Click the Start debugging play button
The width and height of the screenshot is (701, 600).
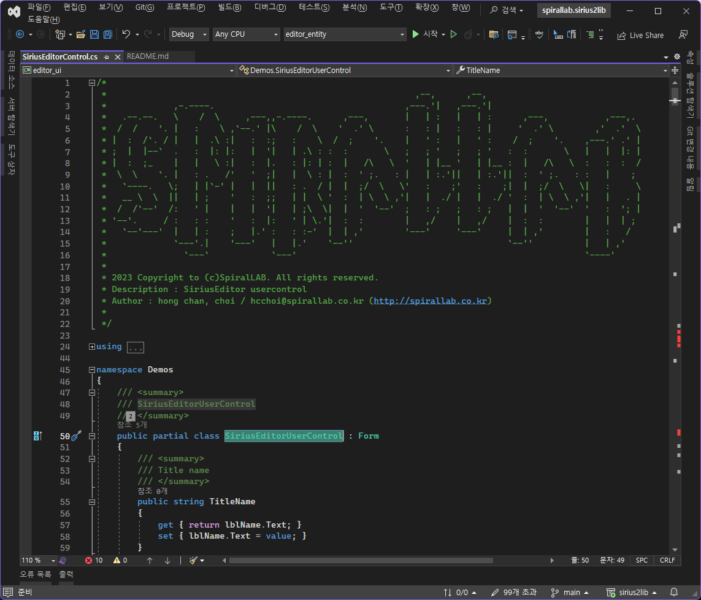click(416, 34)
